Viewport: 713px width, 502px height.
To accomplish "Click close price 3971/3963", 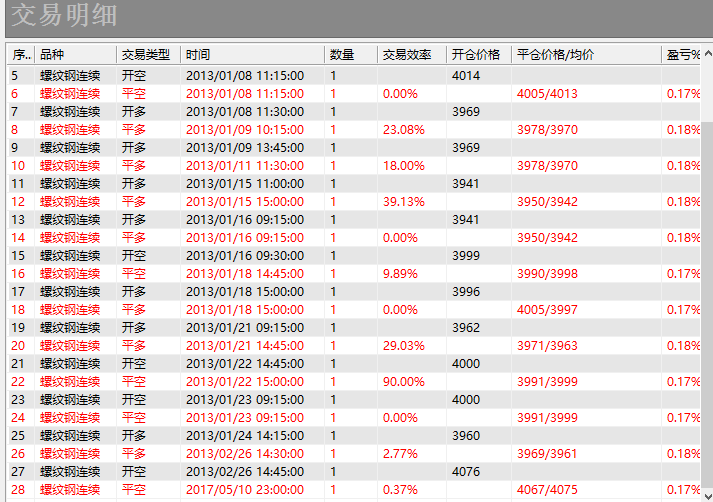I will click(x=547, y=346).
